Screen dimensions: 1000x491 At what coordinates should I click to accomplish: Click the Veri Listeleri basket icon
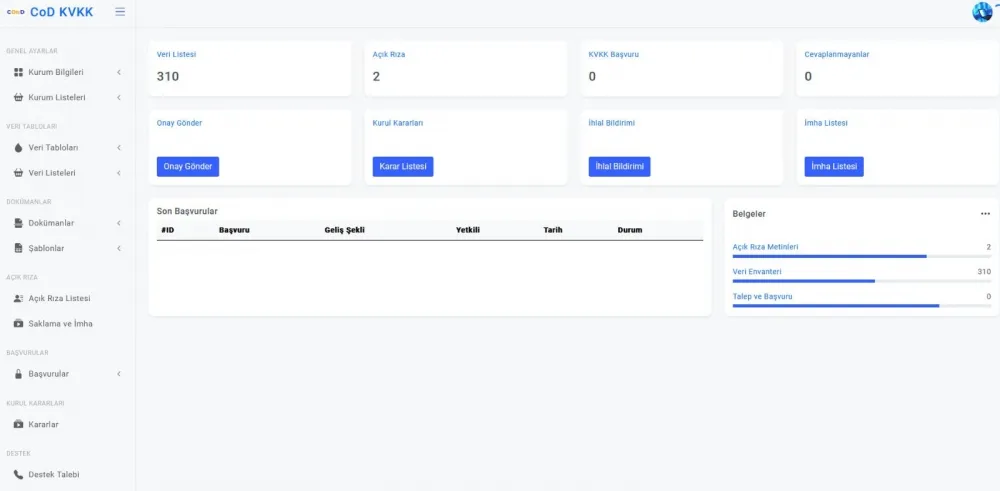coord(18,173)
